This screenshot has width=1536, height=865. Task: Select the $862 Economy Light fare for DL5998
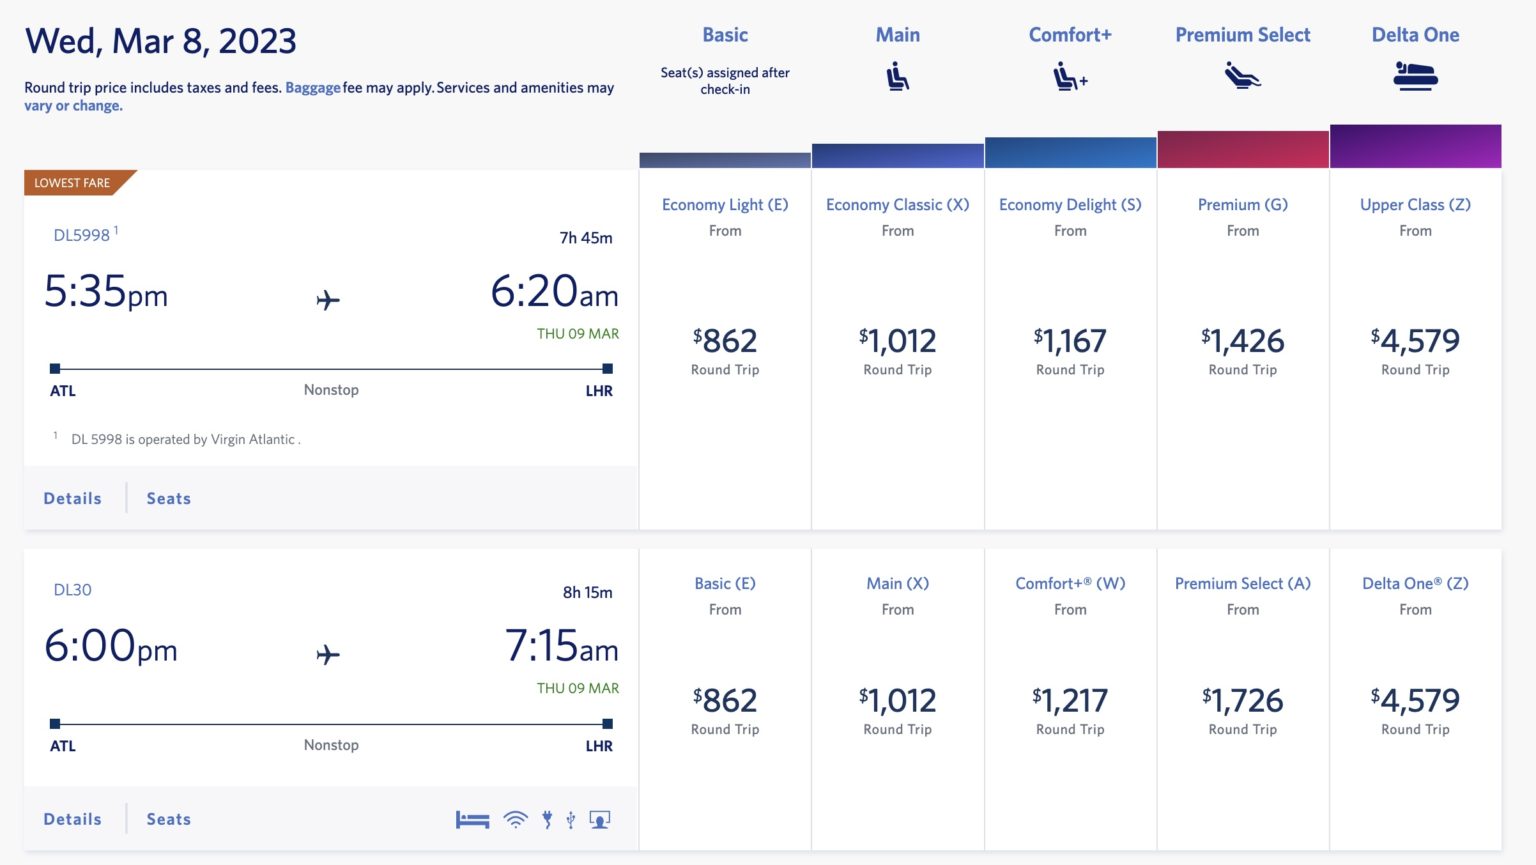[725, 340]
